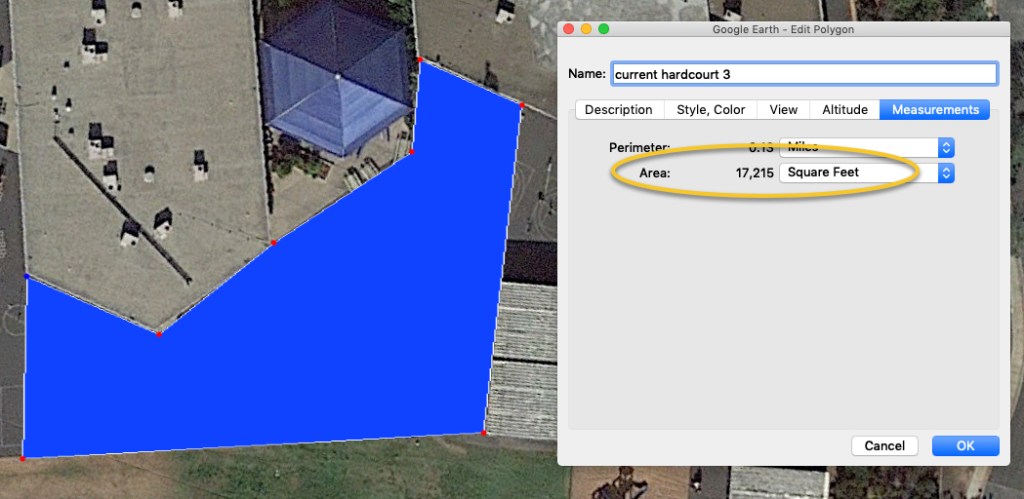Viewport: 1024px width, 499px height.
Task: Click the blue gazebo roof on the map
Action: point(337,85)
